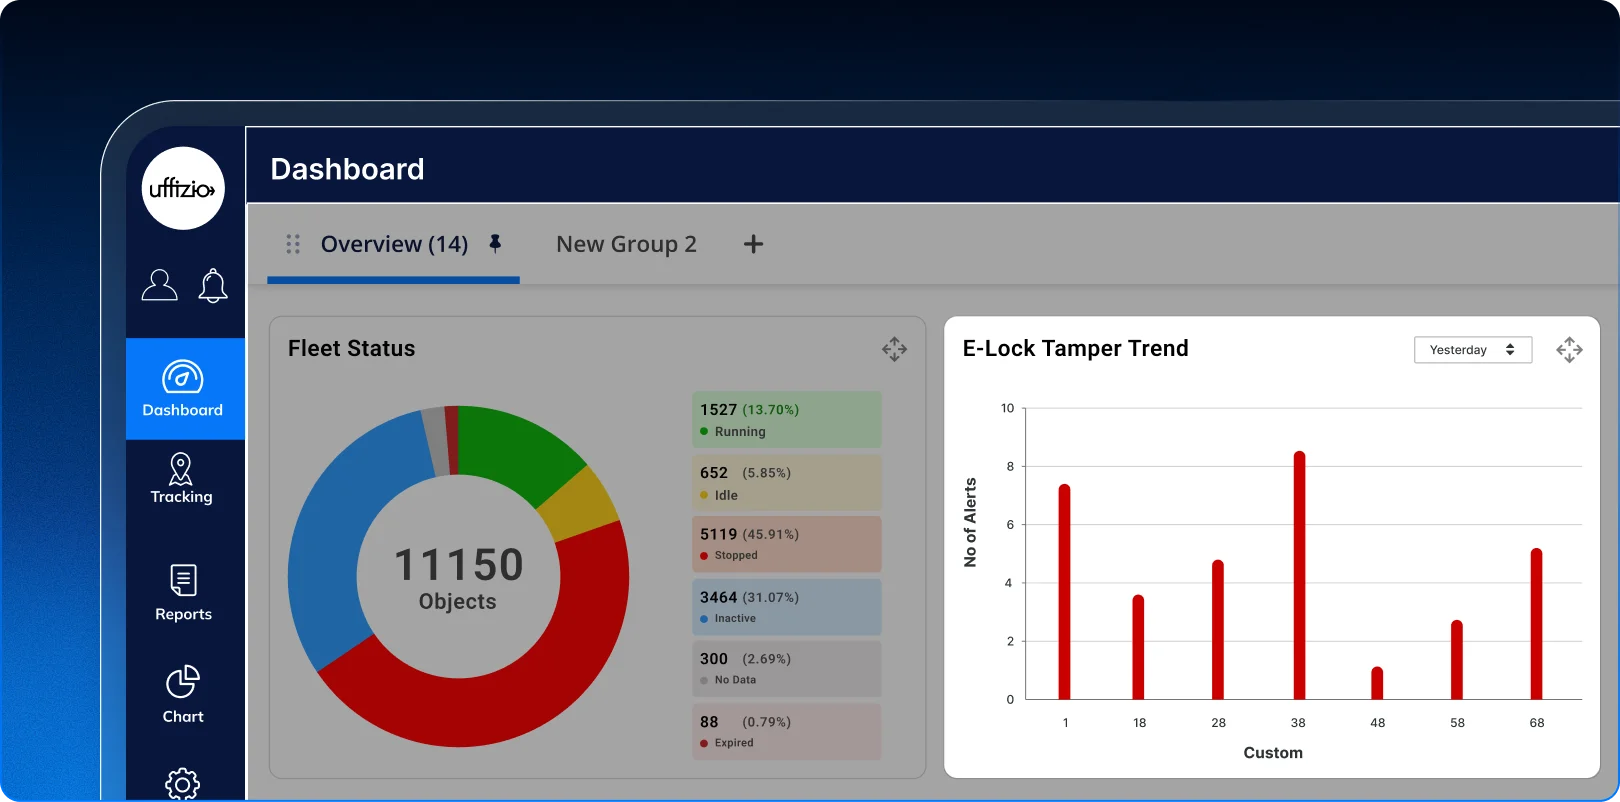Open Reports in sidebar
The image size is (1620, 802).
(183, 592)
